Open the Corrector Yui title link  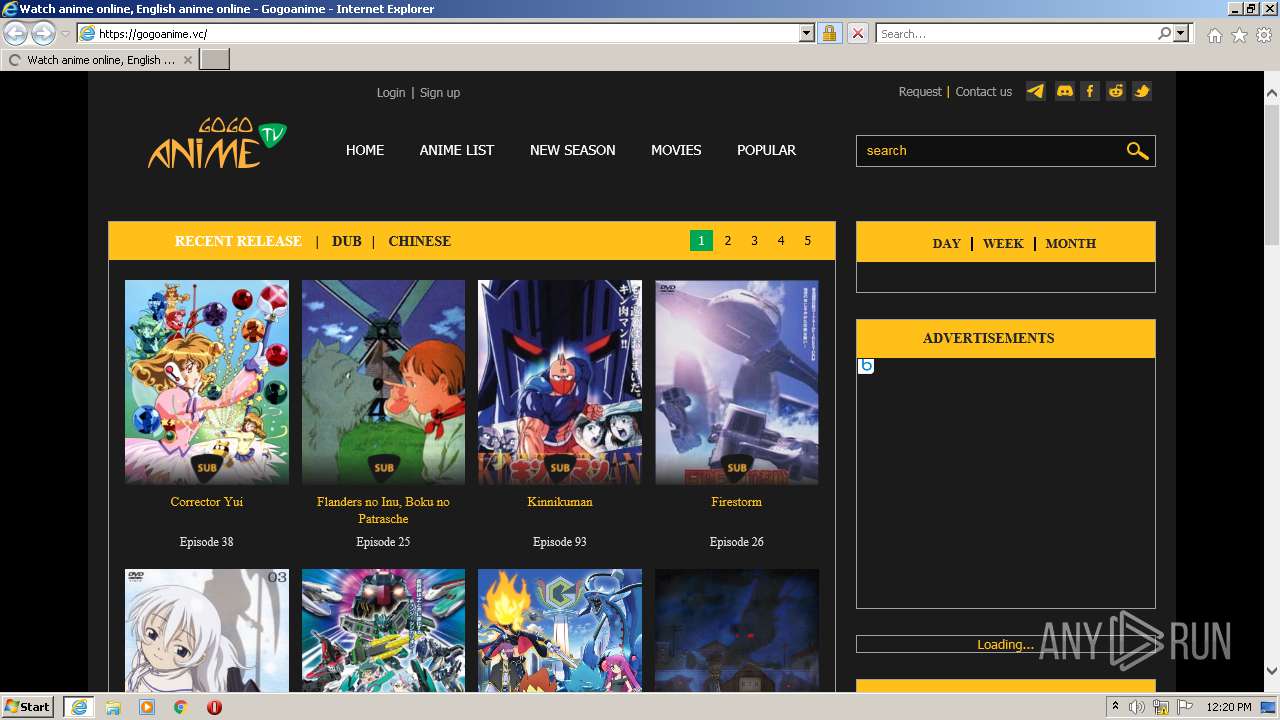pos(207,502)
